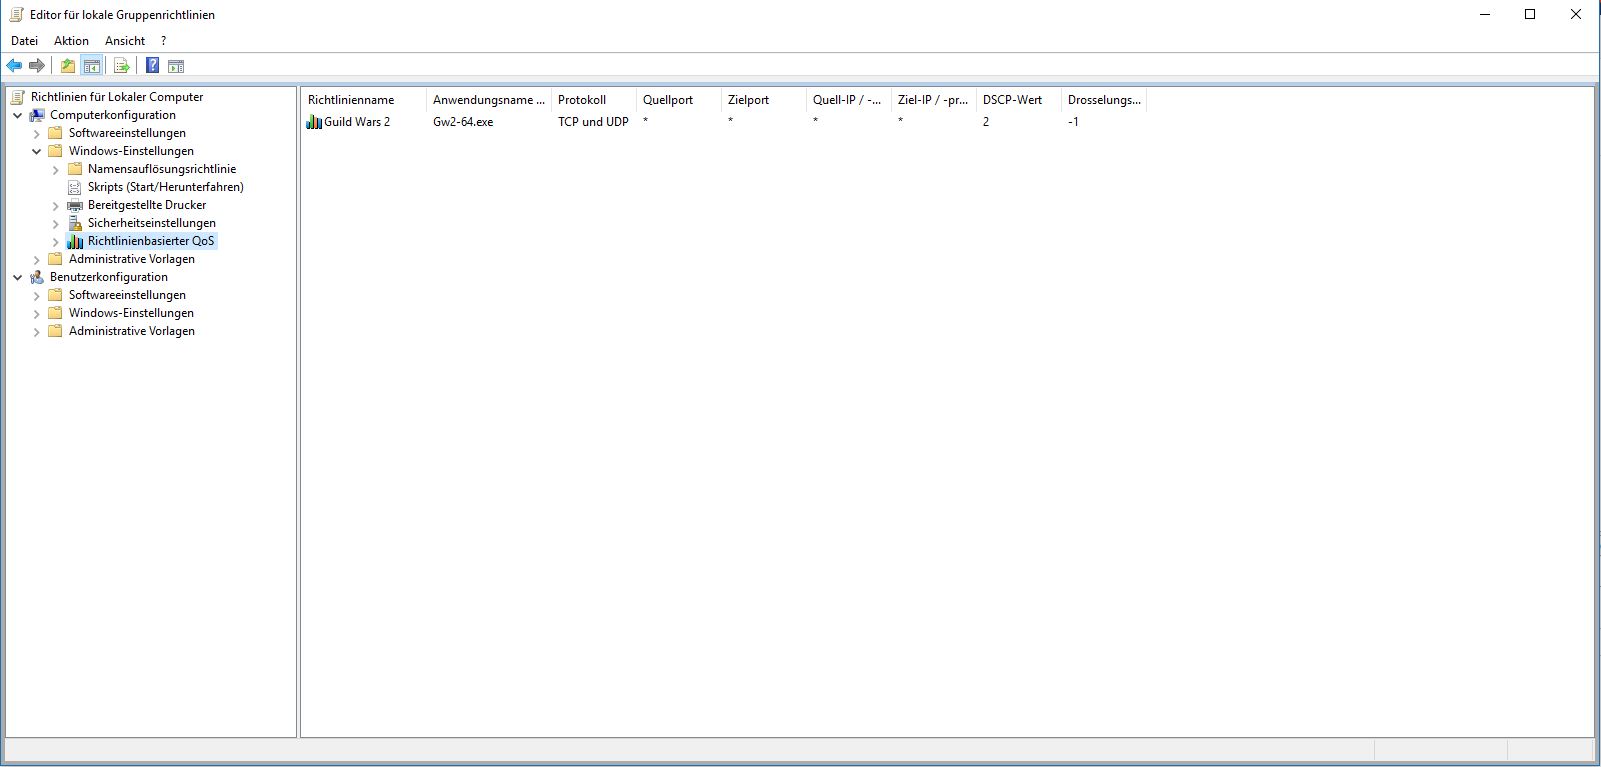
Task: Click the TCP und UDP protocol cell
Action: [x=593, y=122]
